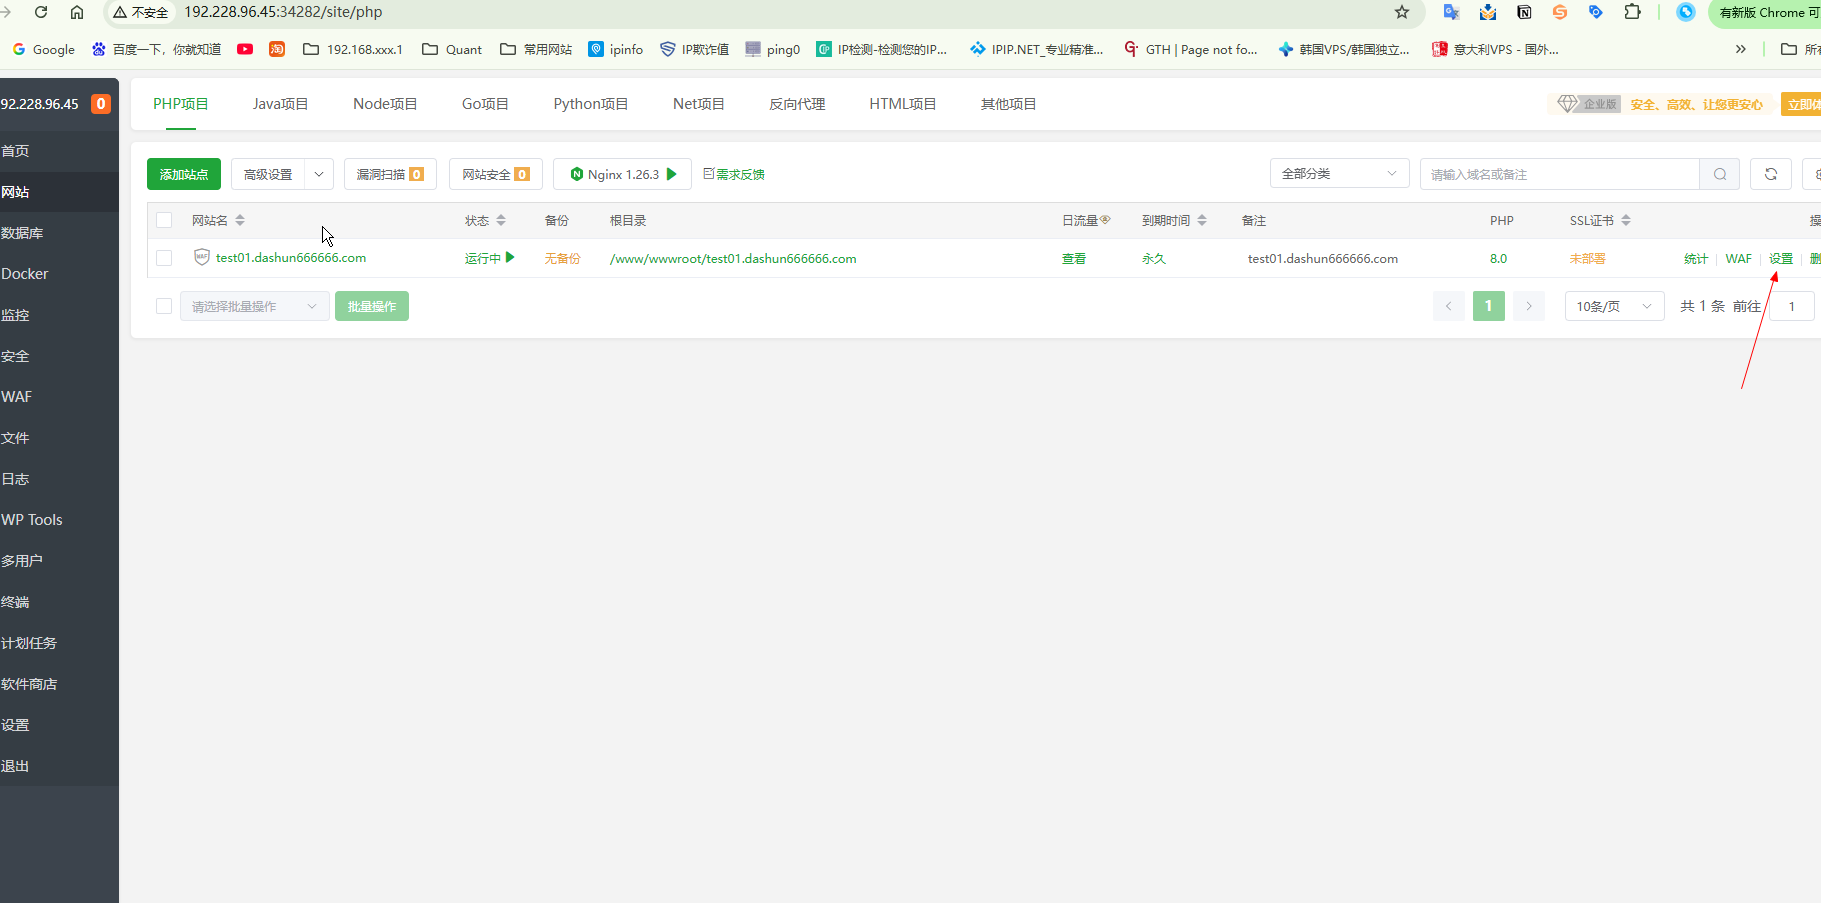The image size is (1821, 903).
Task: Open the 192.168.xxx.1 bookmarks folder
Action: tap(353, 49)
